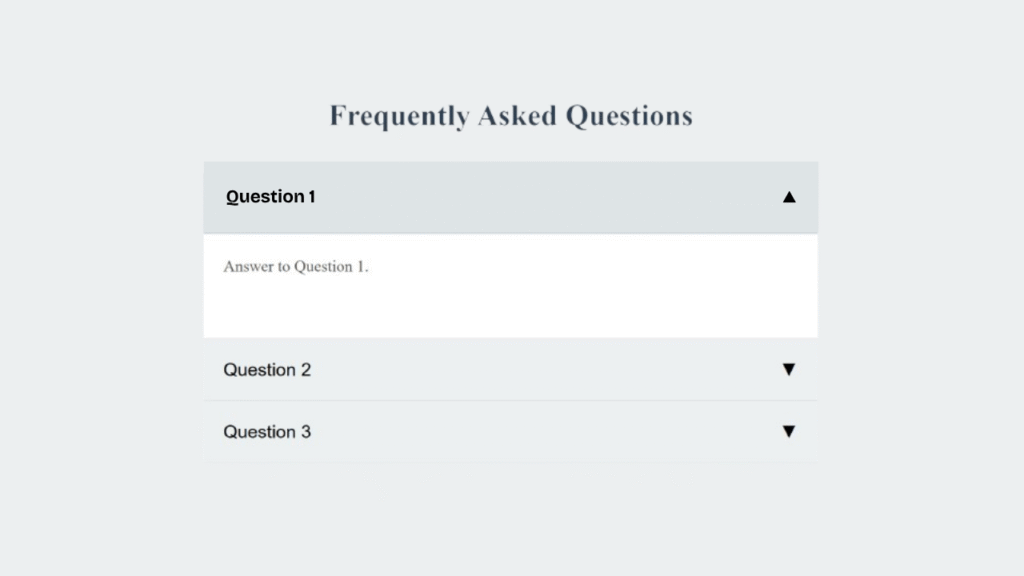The height and width of the screenshot is (576, 1024).
Task: Select the underlined Q in Question 1
Action: click(230, 197)
